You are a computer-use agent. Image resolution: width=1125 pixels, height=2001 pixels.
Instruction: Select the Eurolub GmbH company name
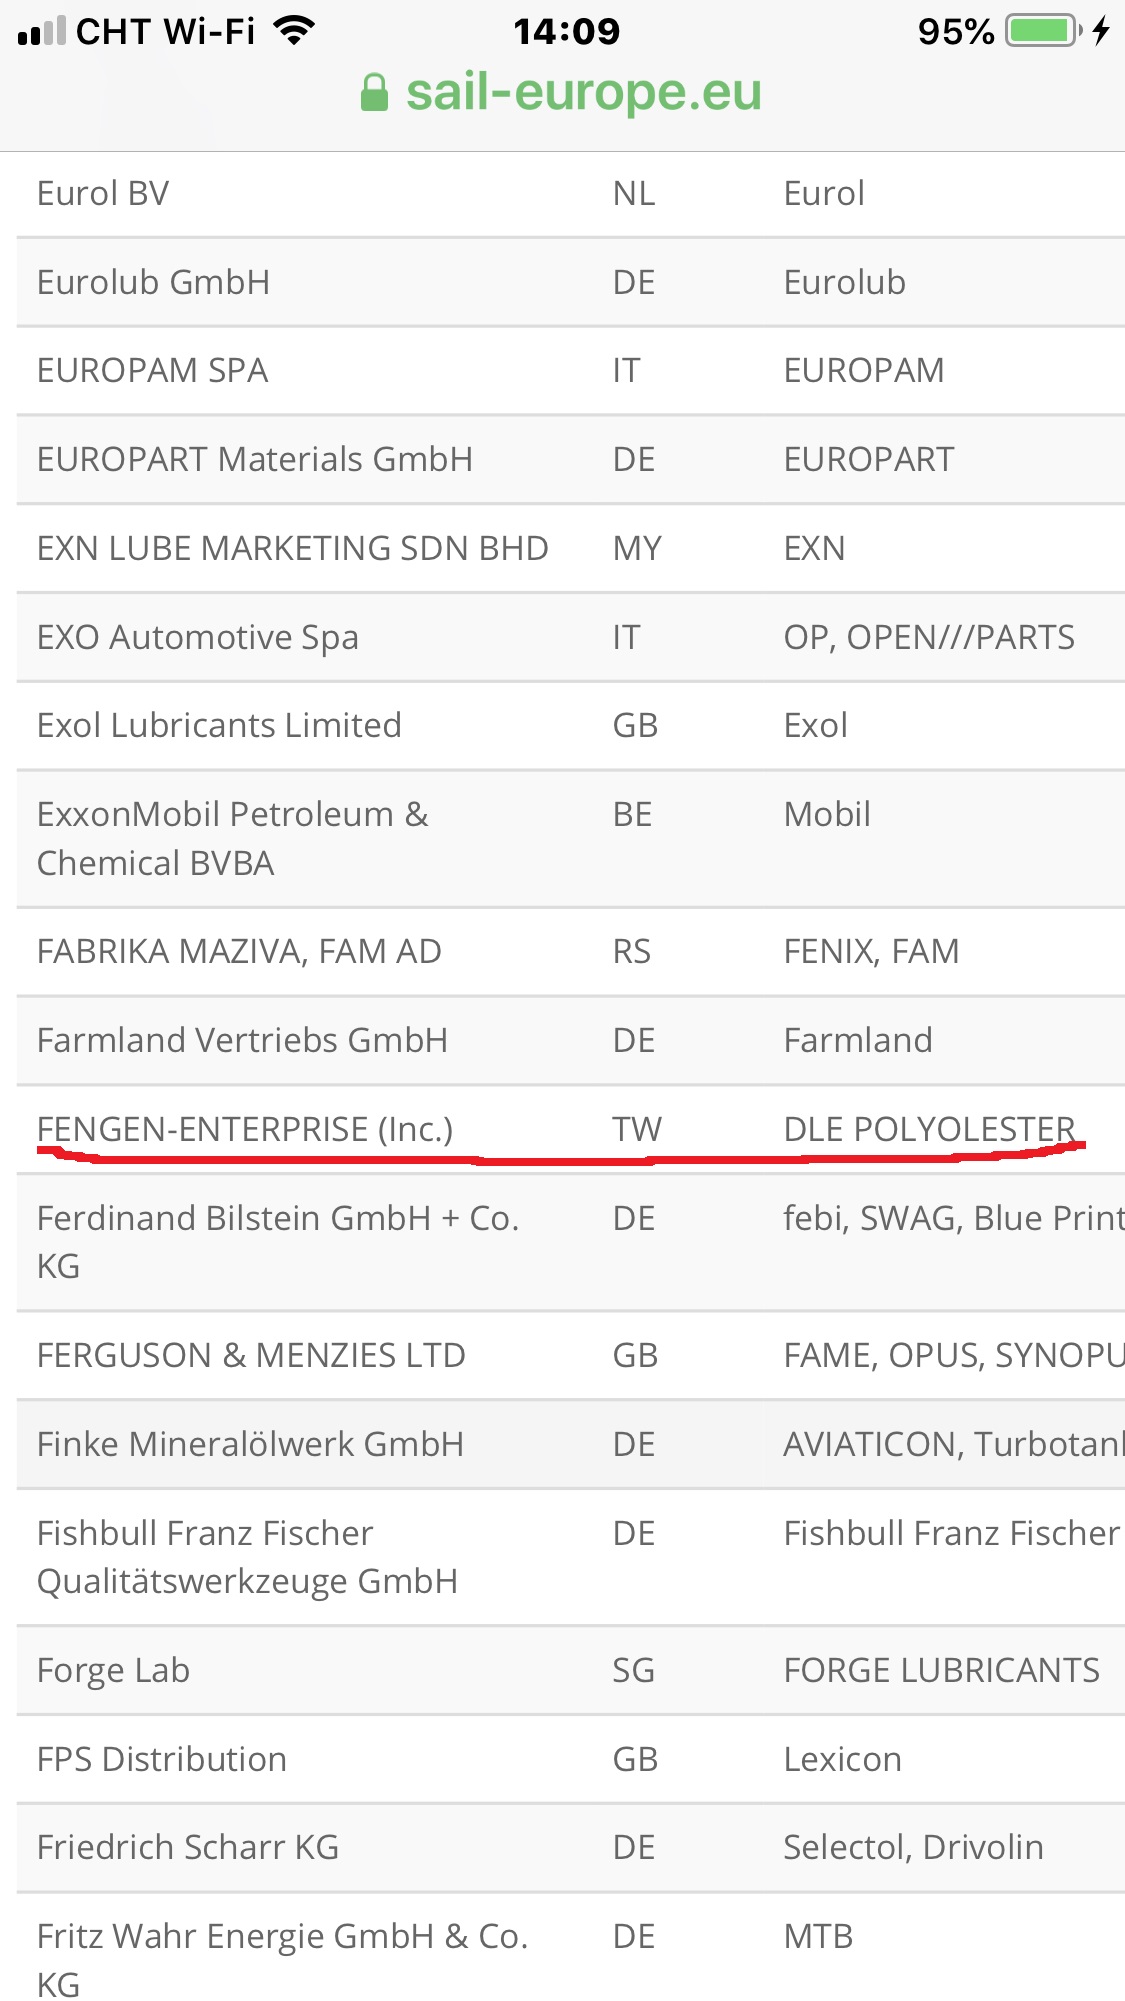[154, 283]
